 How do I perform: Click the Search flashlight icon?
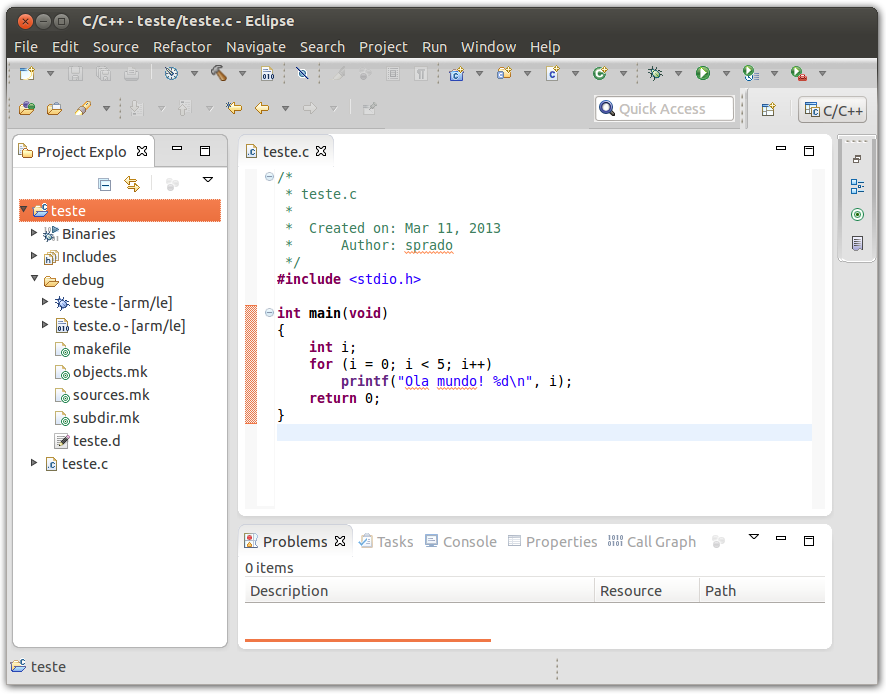click(83, 108)
